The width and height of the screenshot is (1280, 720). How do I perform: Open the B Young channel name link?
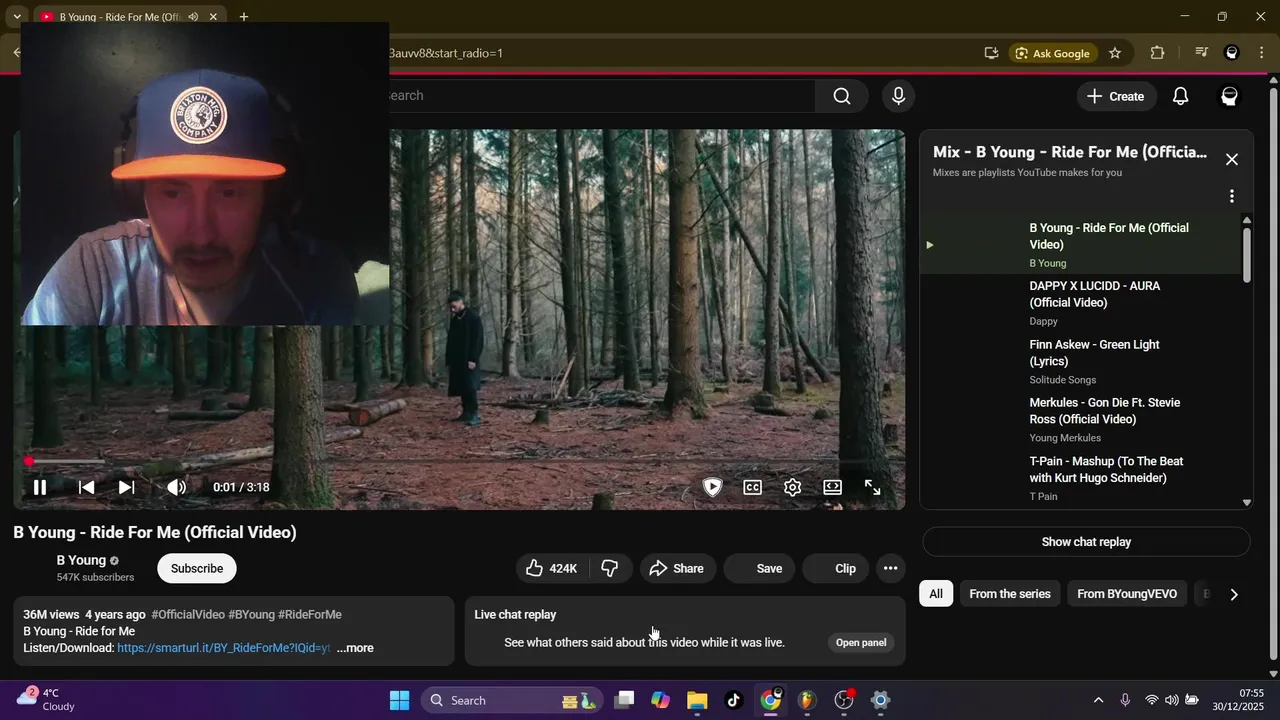[81, 560]
